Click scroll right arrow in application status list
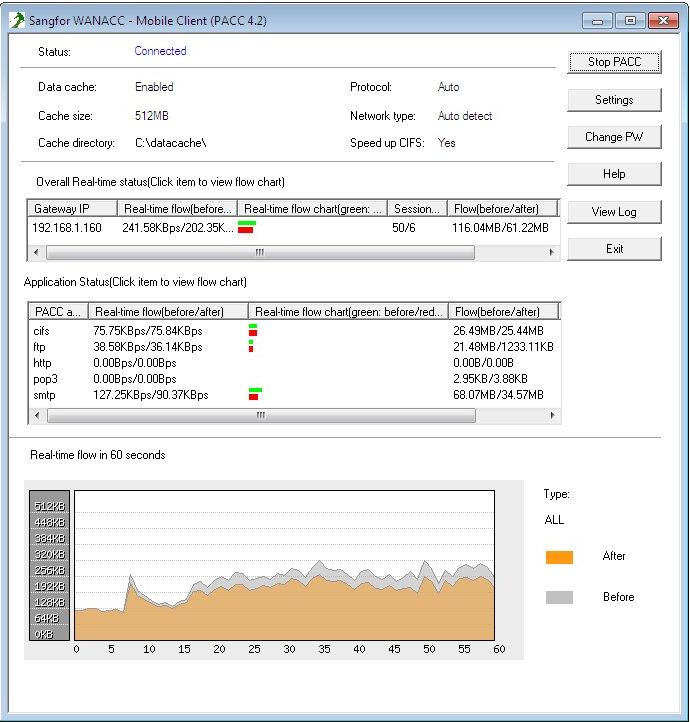The height and width of the screenshot is (722, 690). 552,415
